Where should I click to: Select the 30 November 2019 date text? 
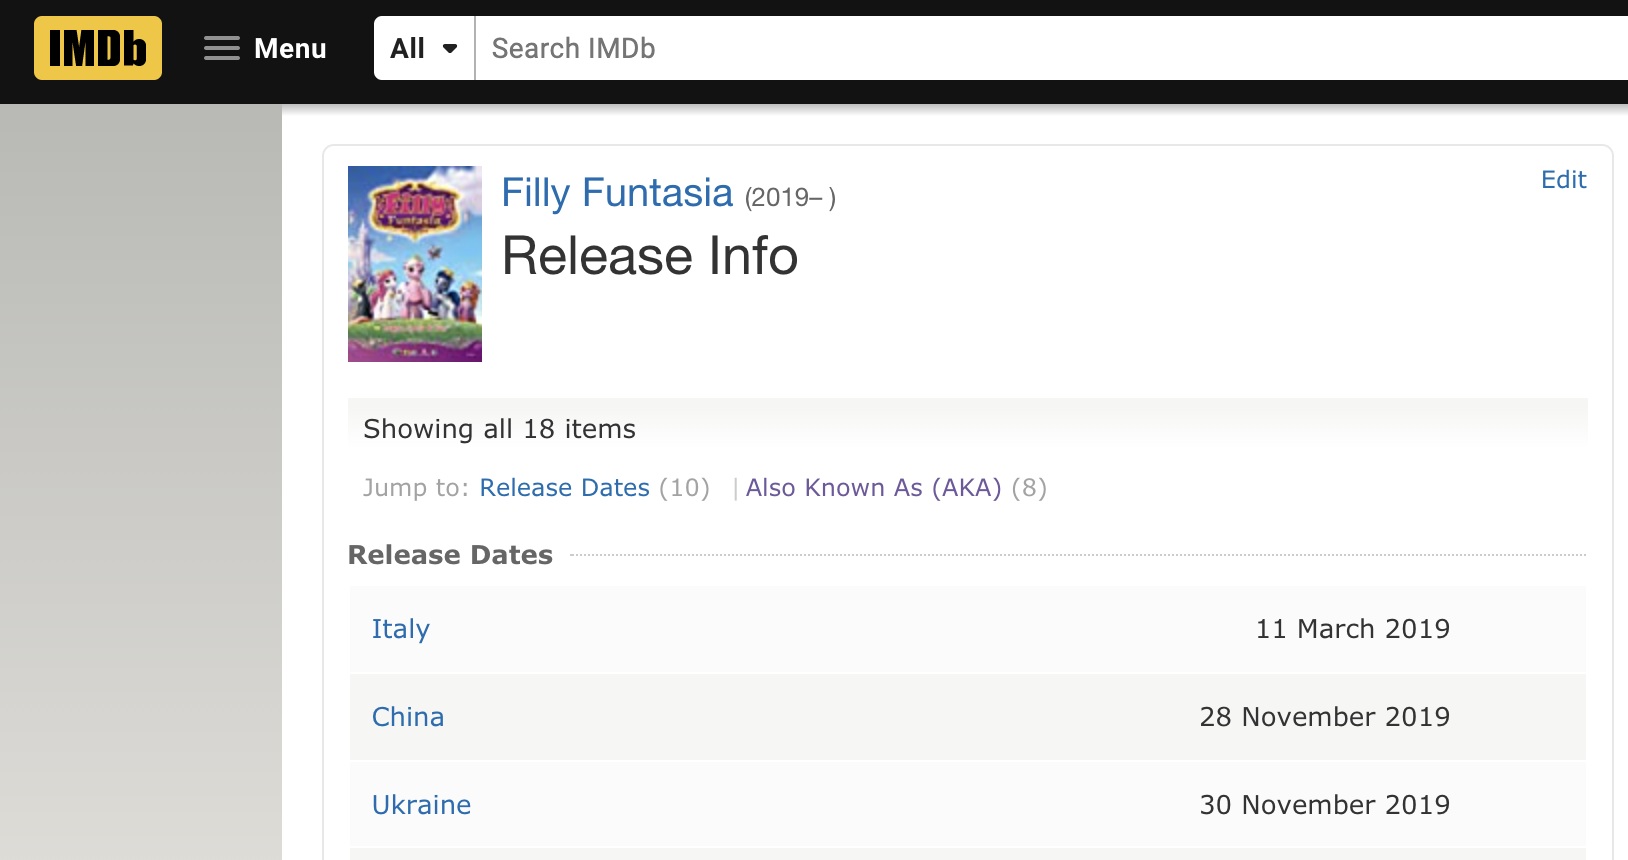[x=1325, y=805]
